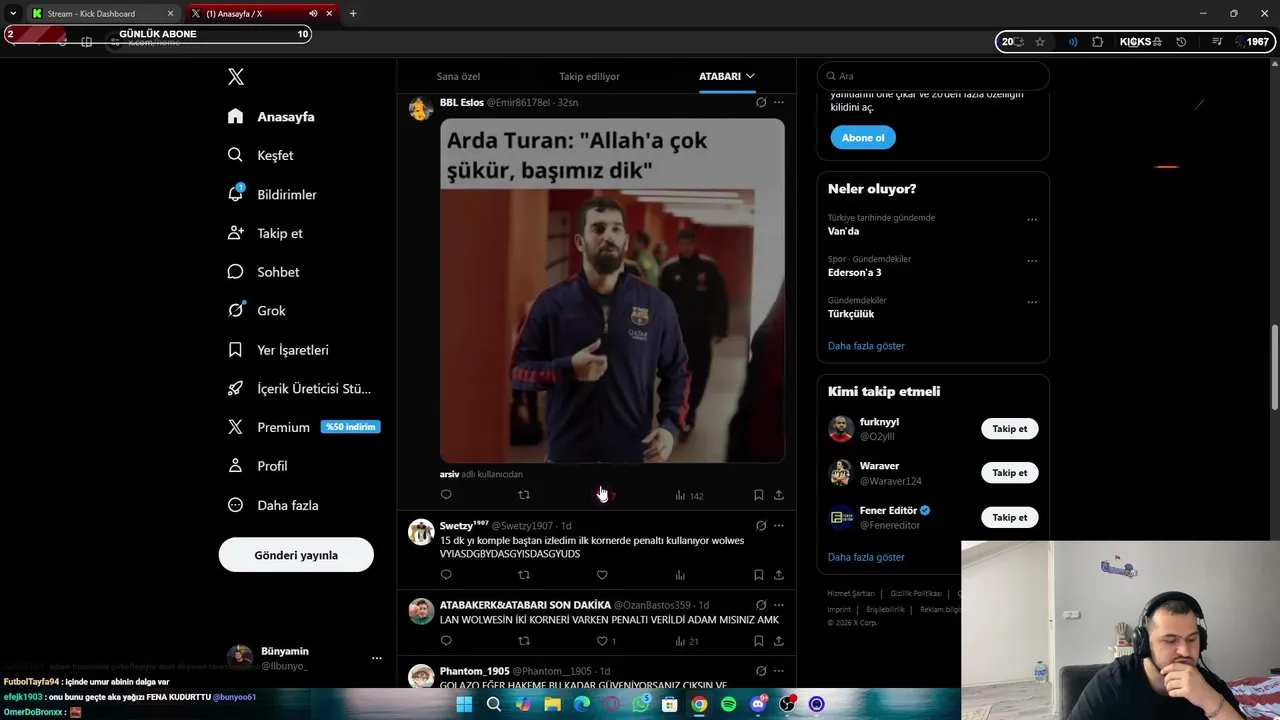Image resolution: width=1280 pixels, height=720 pixels.
Task: Open options for Ederson'a 3 trend
Action: coord(1032,261)
